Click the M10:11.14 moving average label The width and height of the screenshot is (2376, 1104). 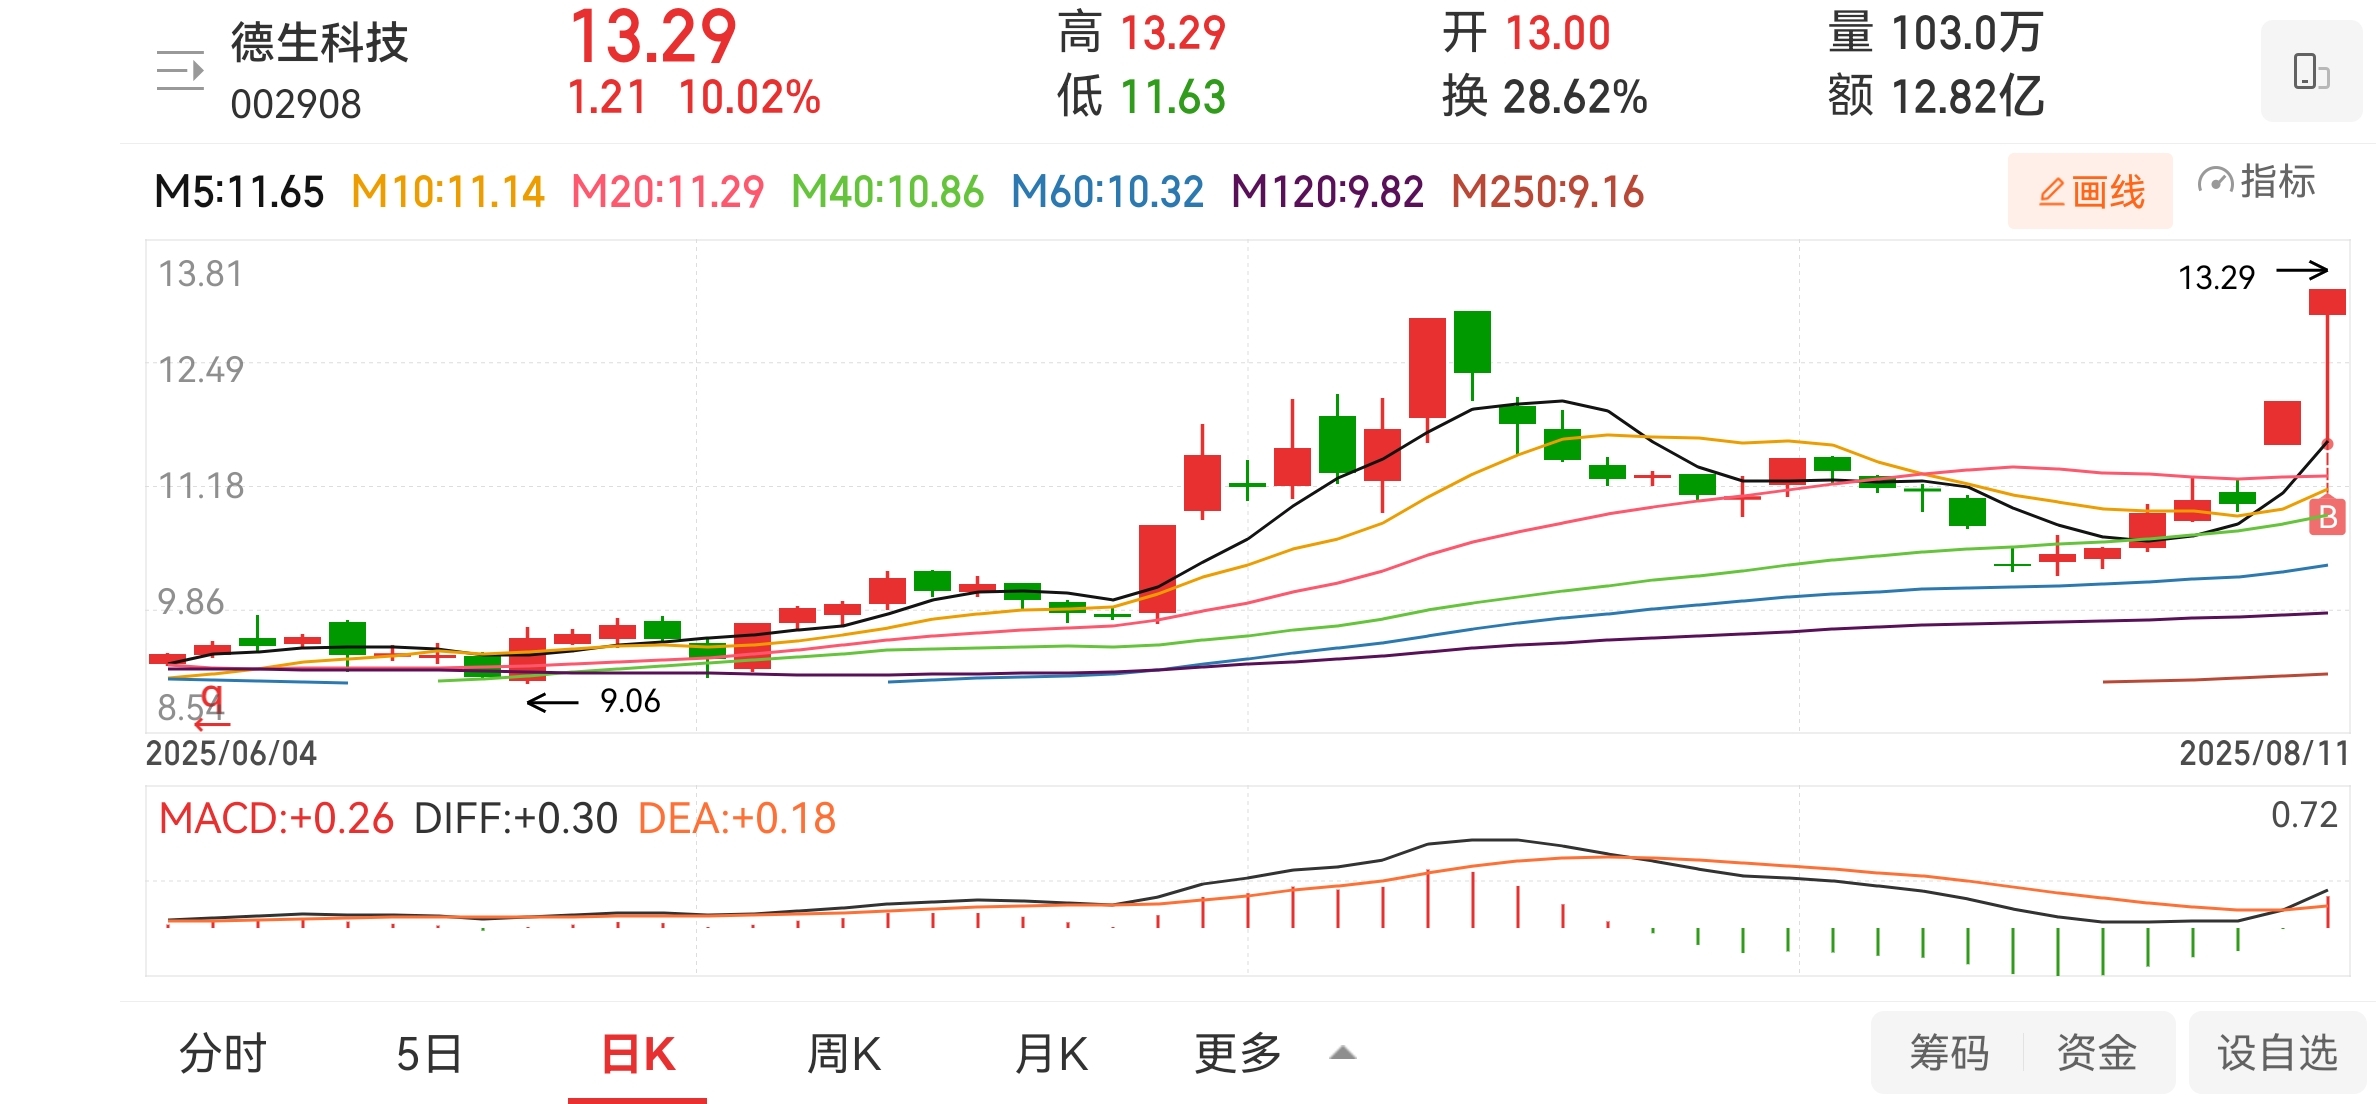point(448,192)
